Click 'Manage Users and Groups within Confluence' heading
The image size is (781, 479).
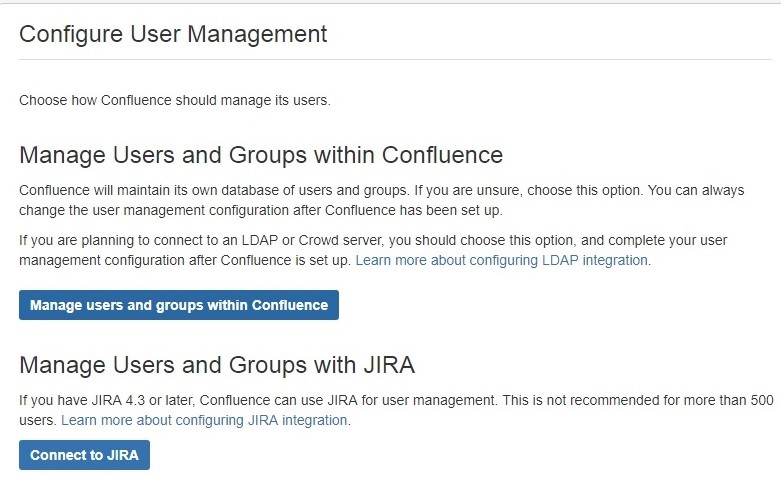point(261,155)
